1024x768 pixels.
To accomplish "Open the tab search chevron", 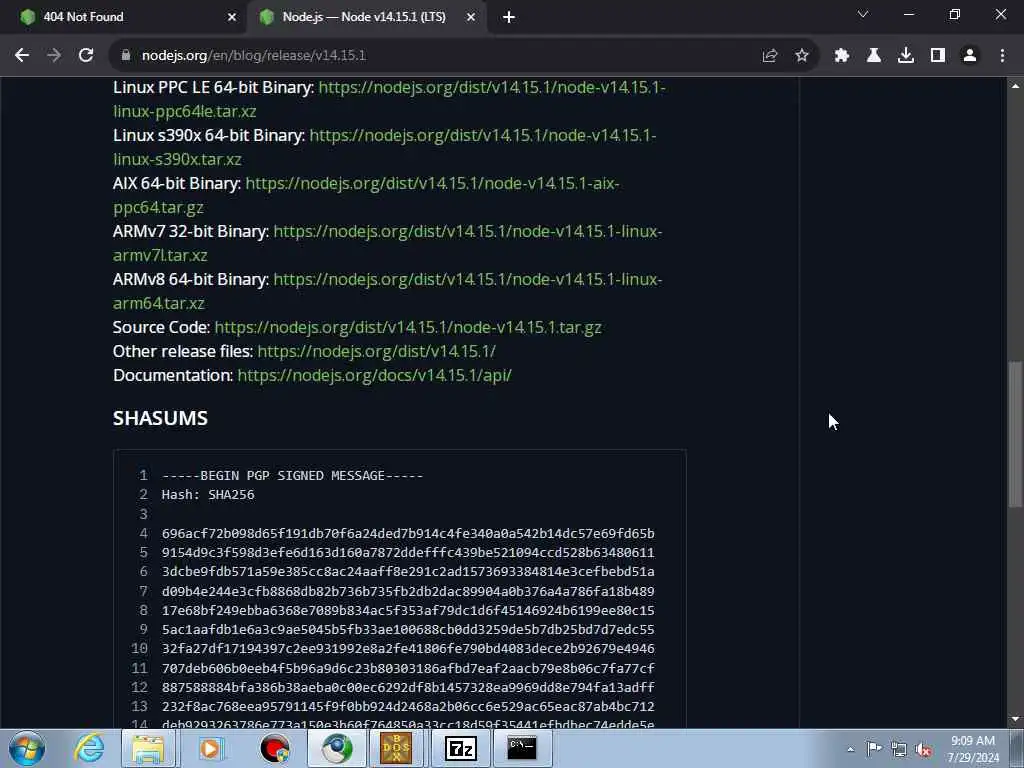I will [x=863, y=14].
